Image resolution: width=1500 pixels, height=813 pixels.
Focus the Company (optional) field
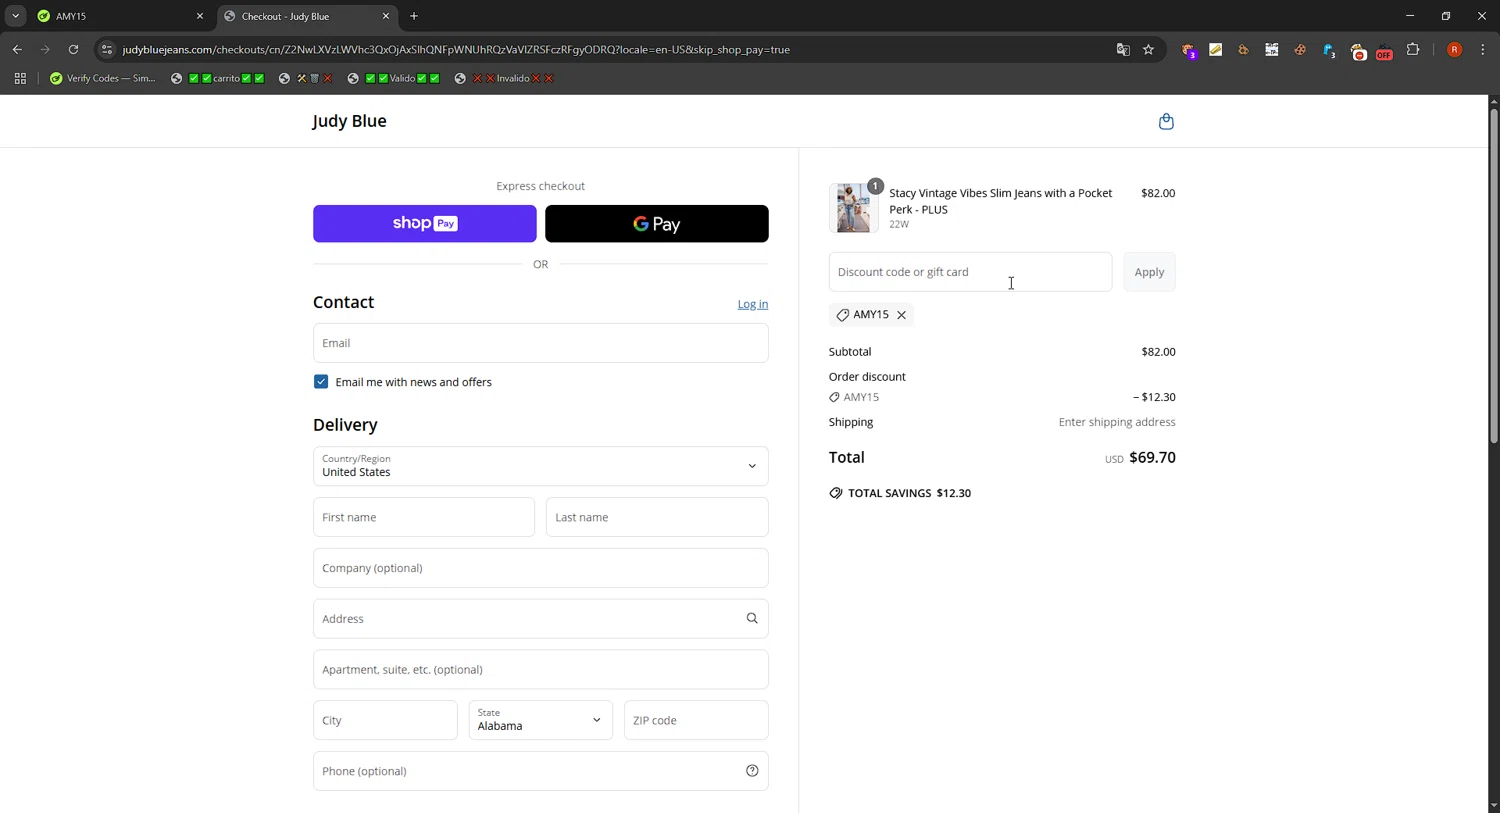(541, 568)
